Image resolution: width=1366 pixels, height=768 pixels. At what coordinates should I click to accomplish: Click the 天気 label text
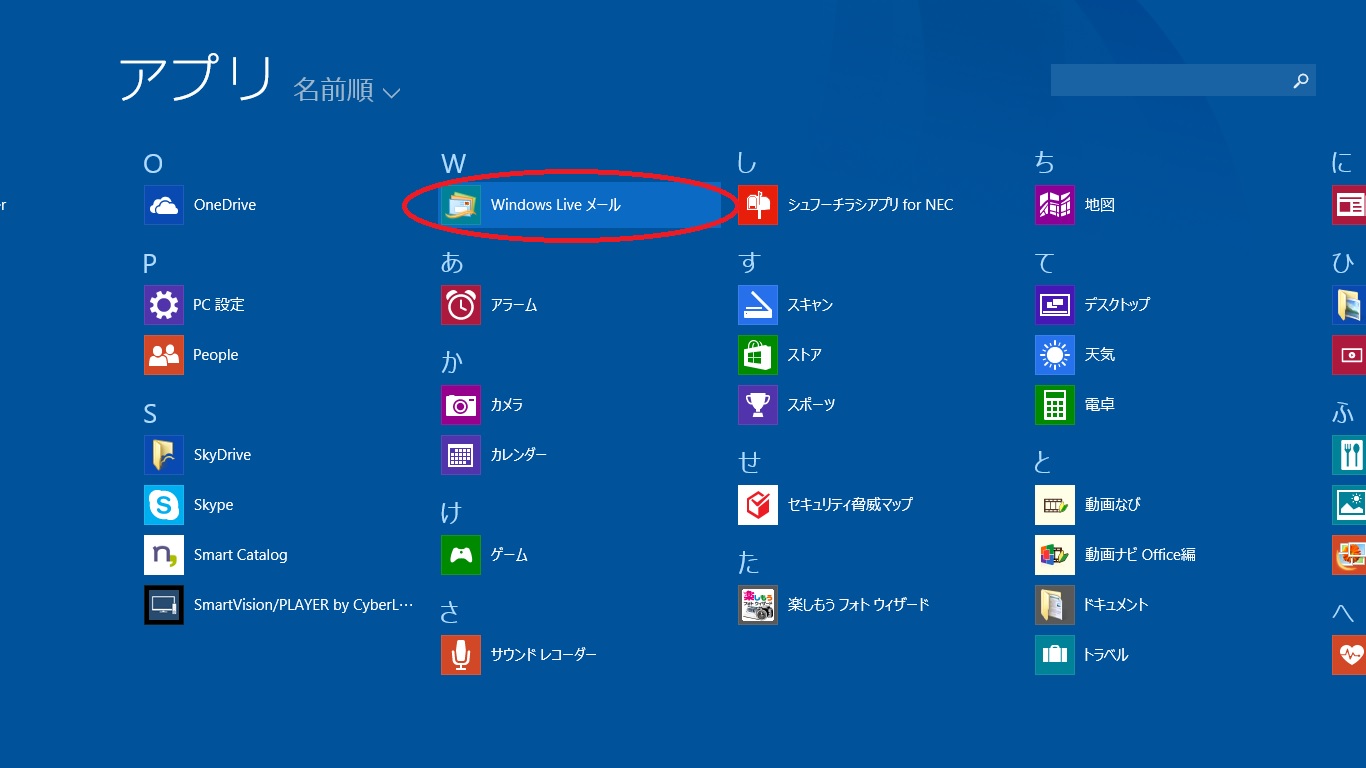pos(1100,355)
